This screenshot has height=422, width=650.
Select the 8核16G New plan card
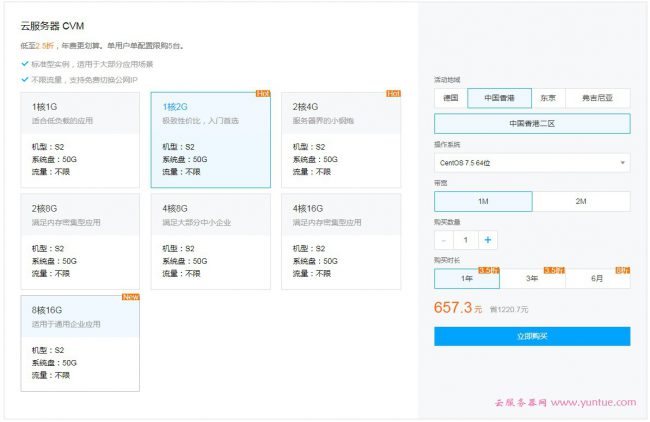tap(80, 342)
